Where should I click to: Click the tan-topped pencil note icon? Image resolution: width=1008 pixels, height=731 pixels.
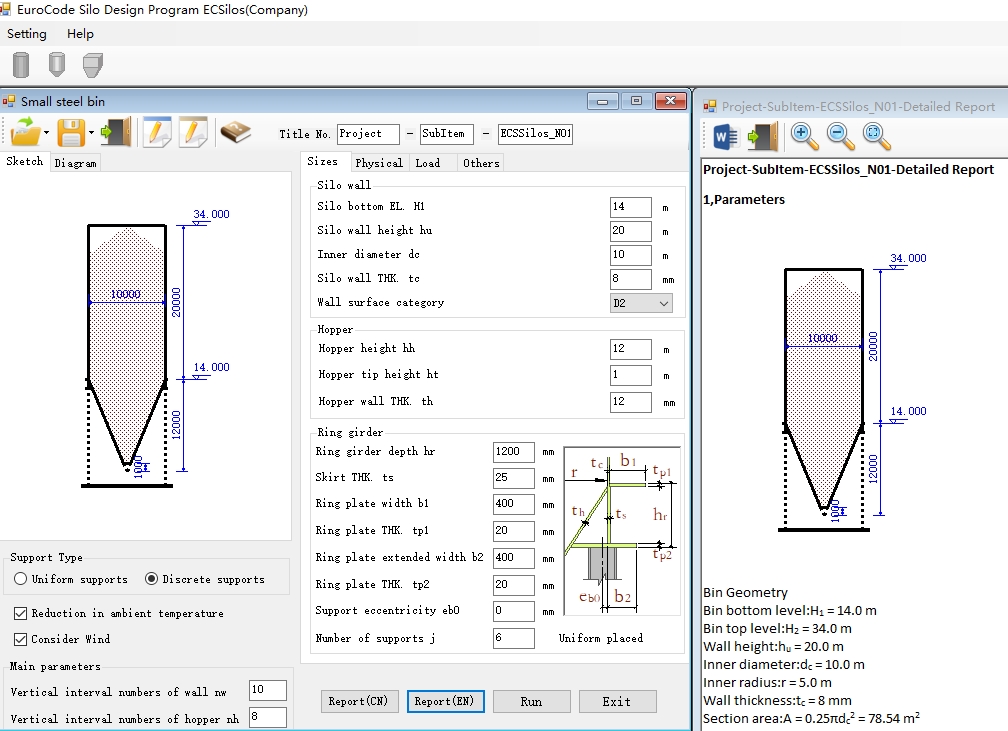193,132
